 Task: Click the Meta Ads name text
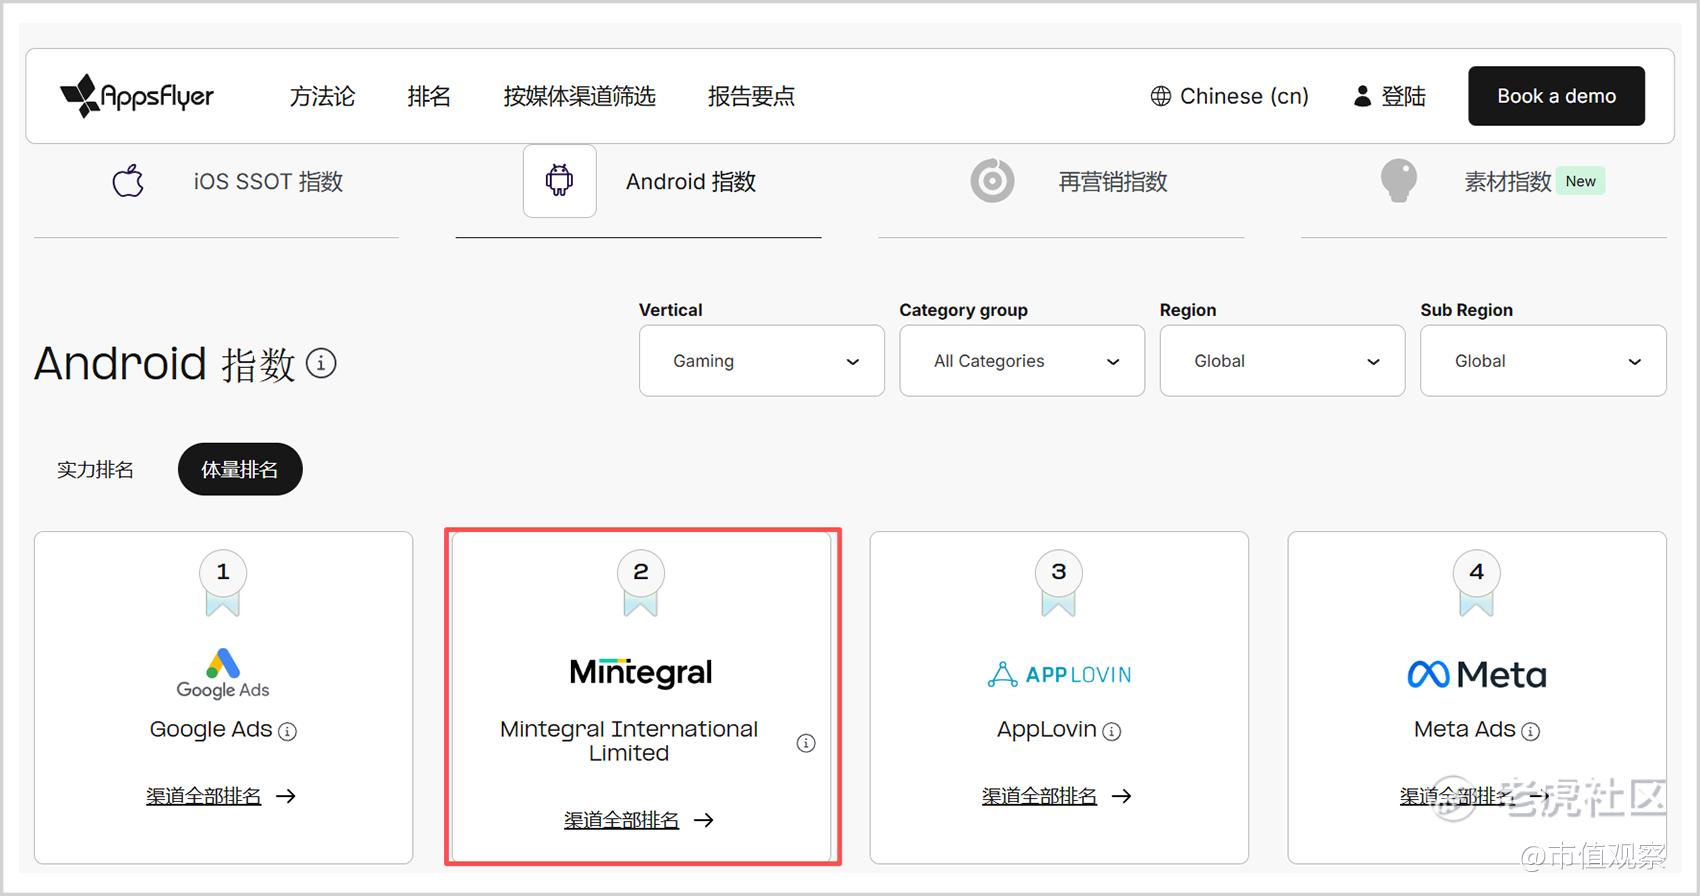pos(1465,730)
